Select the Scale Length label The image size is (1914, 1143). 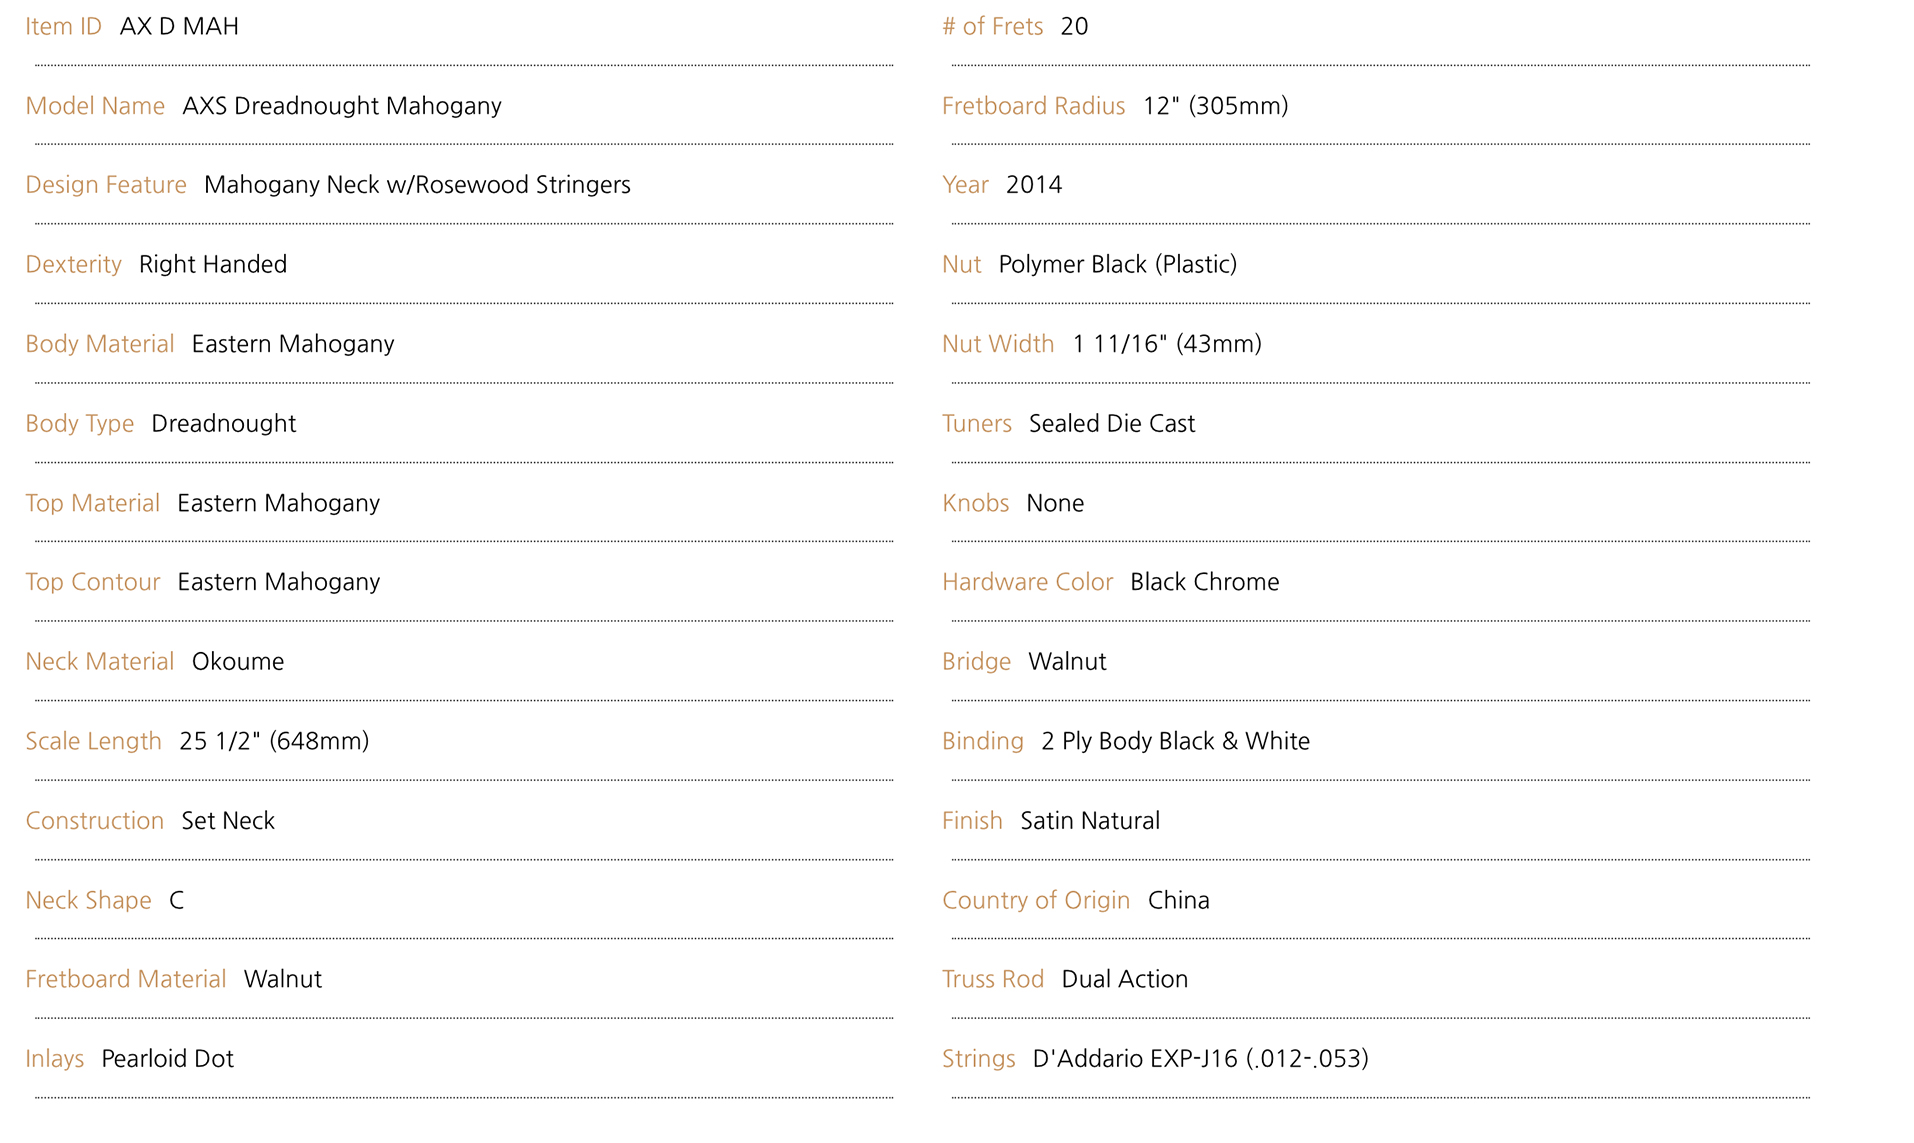[x=94, y=741]
